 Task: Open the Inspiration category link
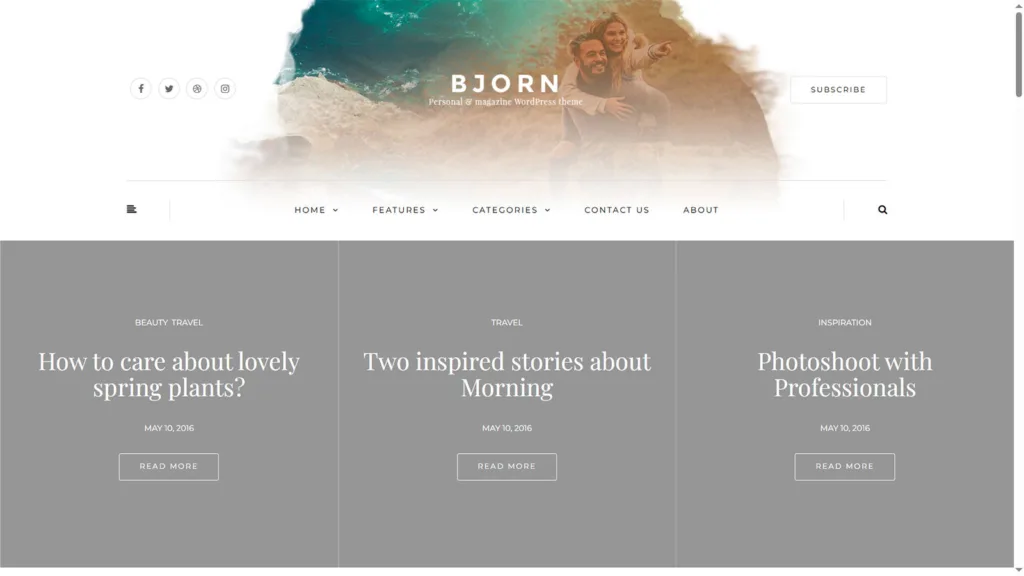click(844, 323)
